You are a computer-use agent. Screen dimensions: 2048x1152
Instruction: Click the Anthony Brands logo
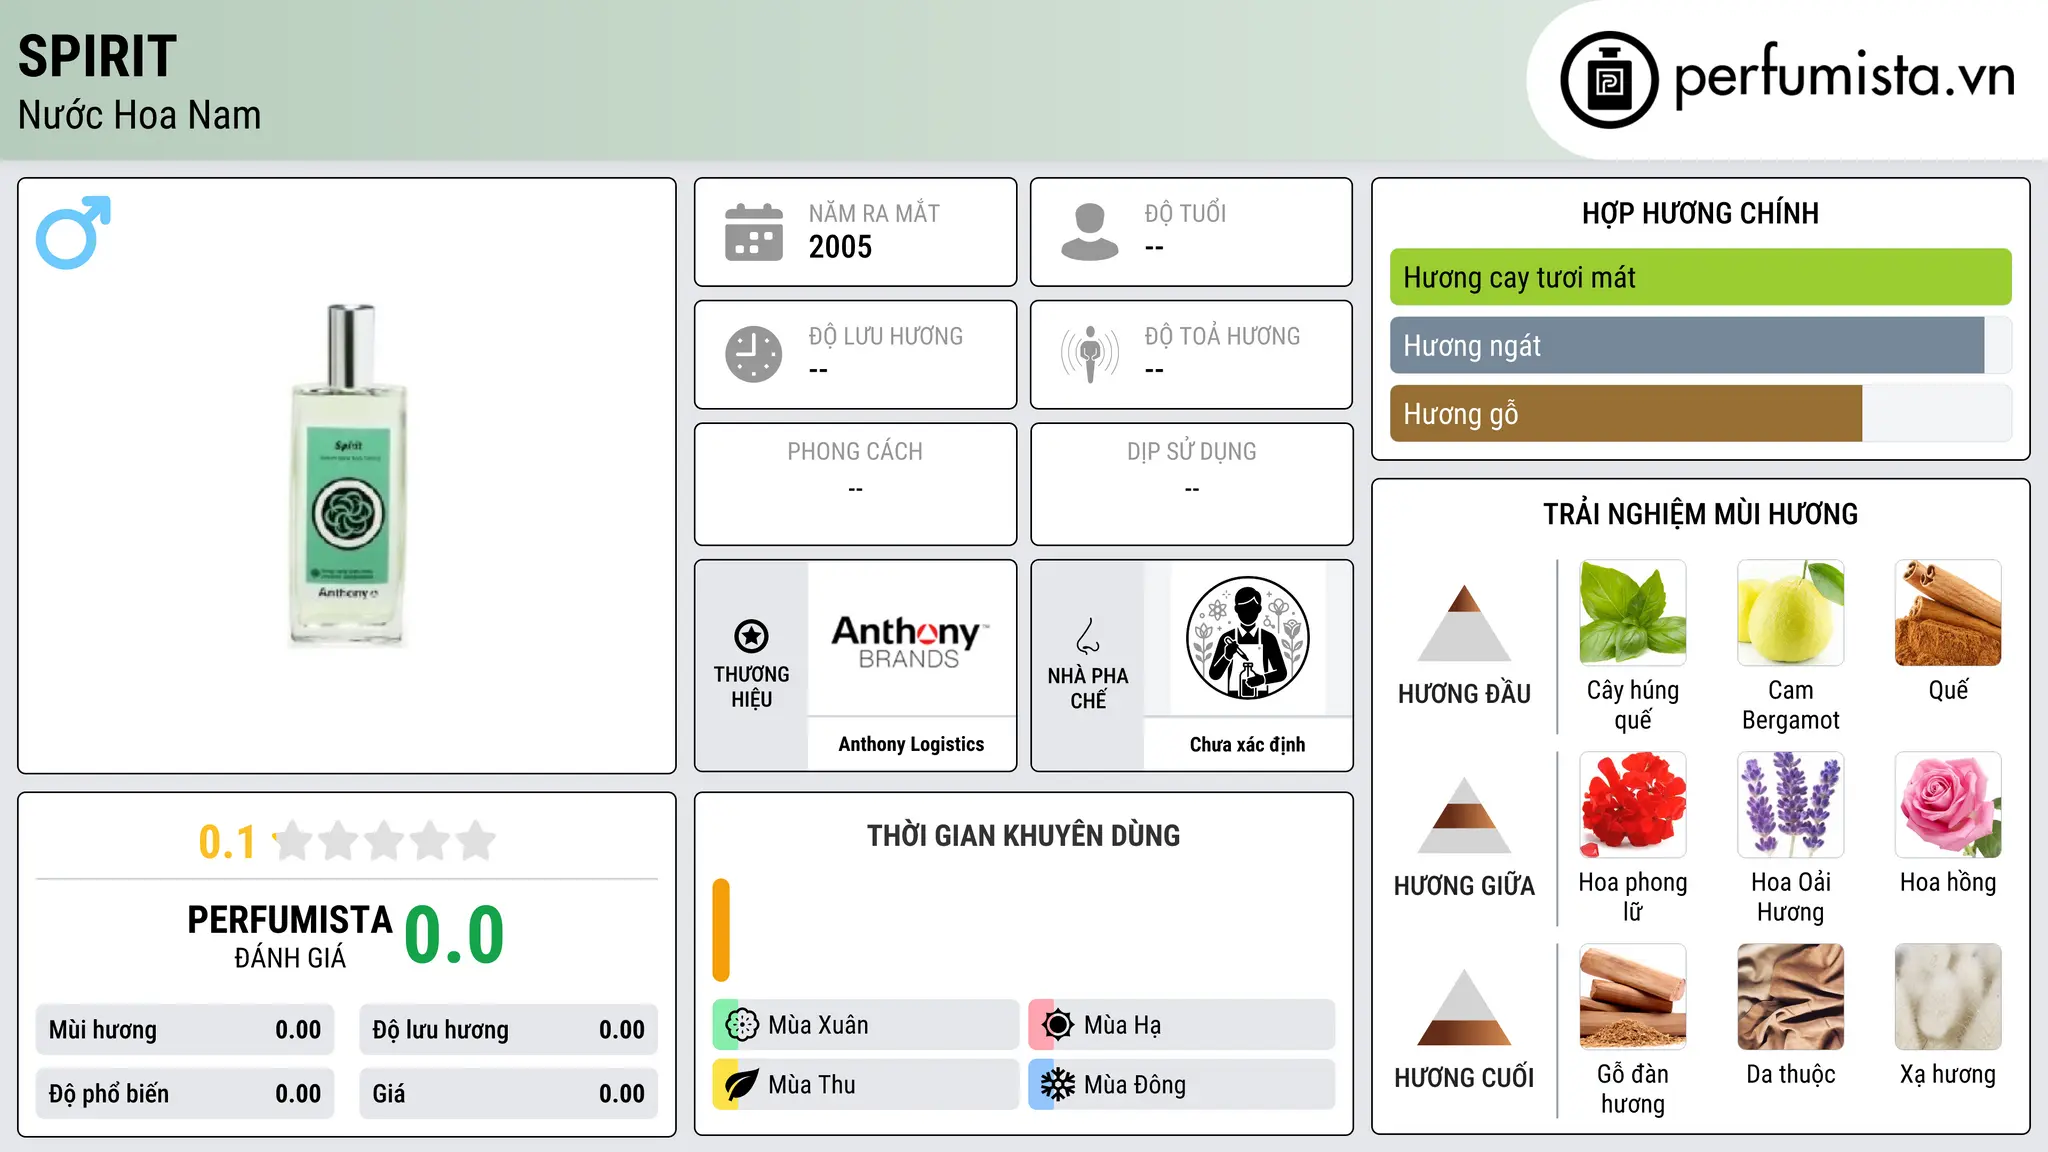click(911, 640)
